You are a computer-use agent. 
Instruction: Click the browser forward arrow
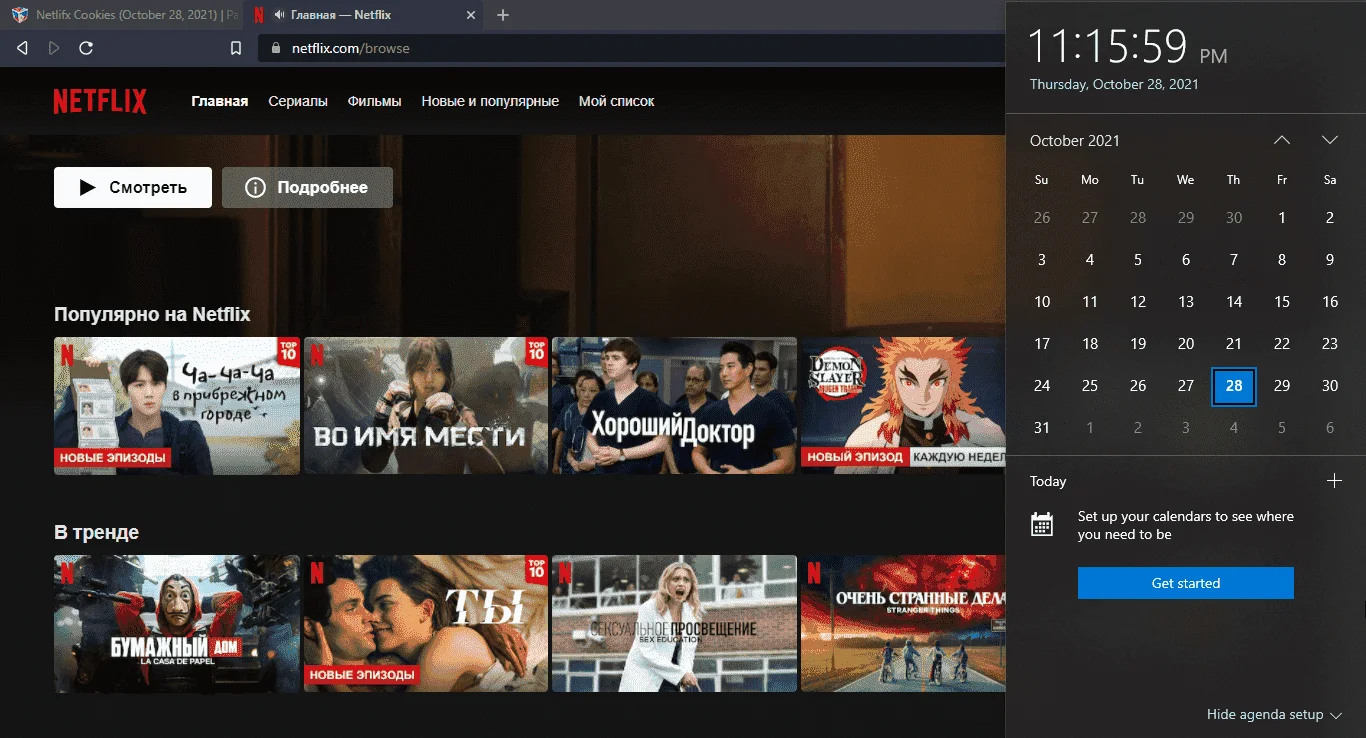click(54, 48)
